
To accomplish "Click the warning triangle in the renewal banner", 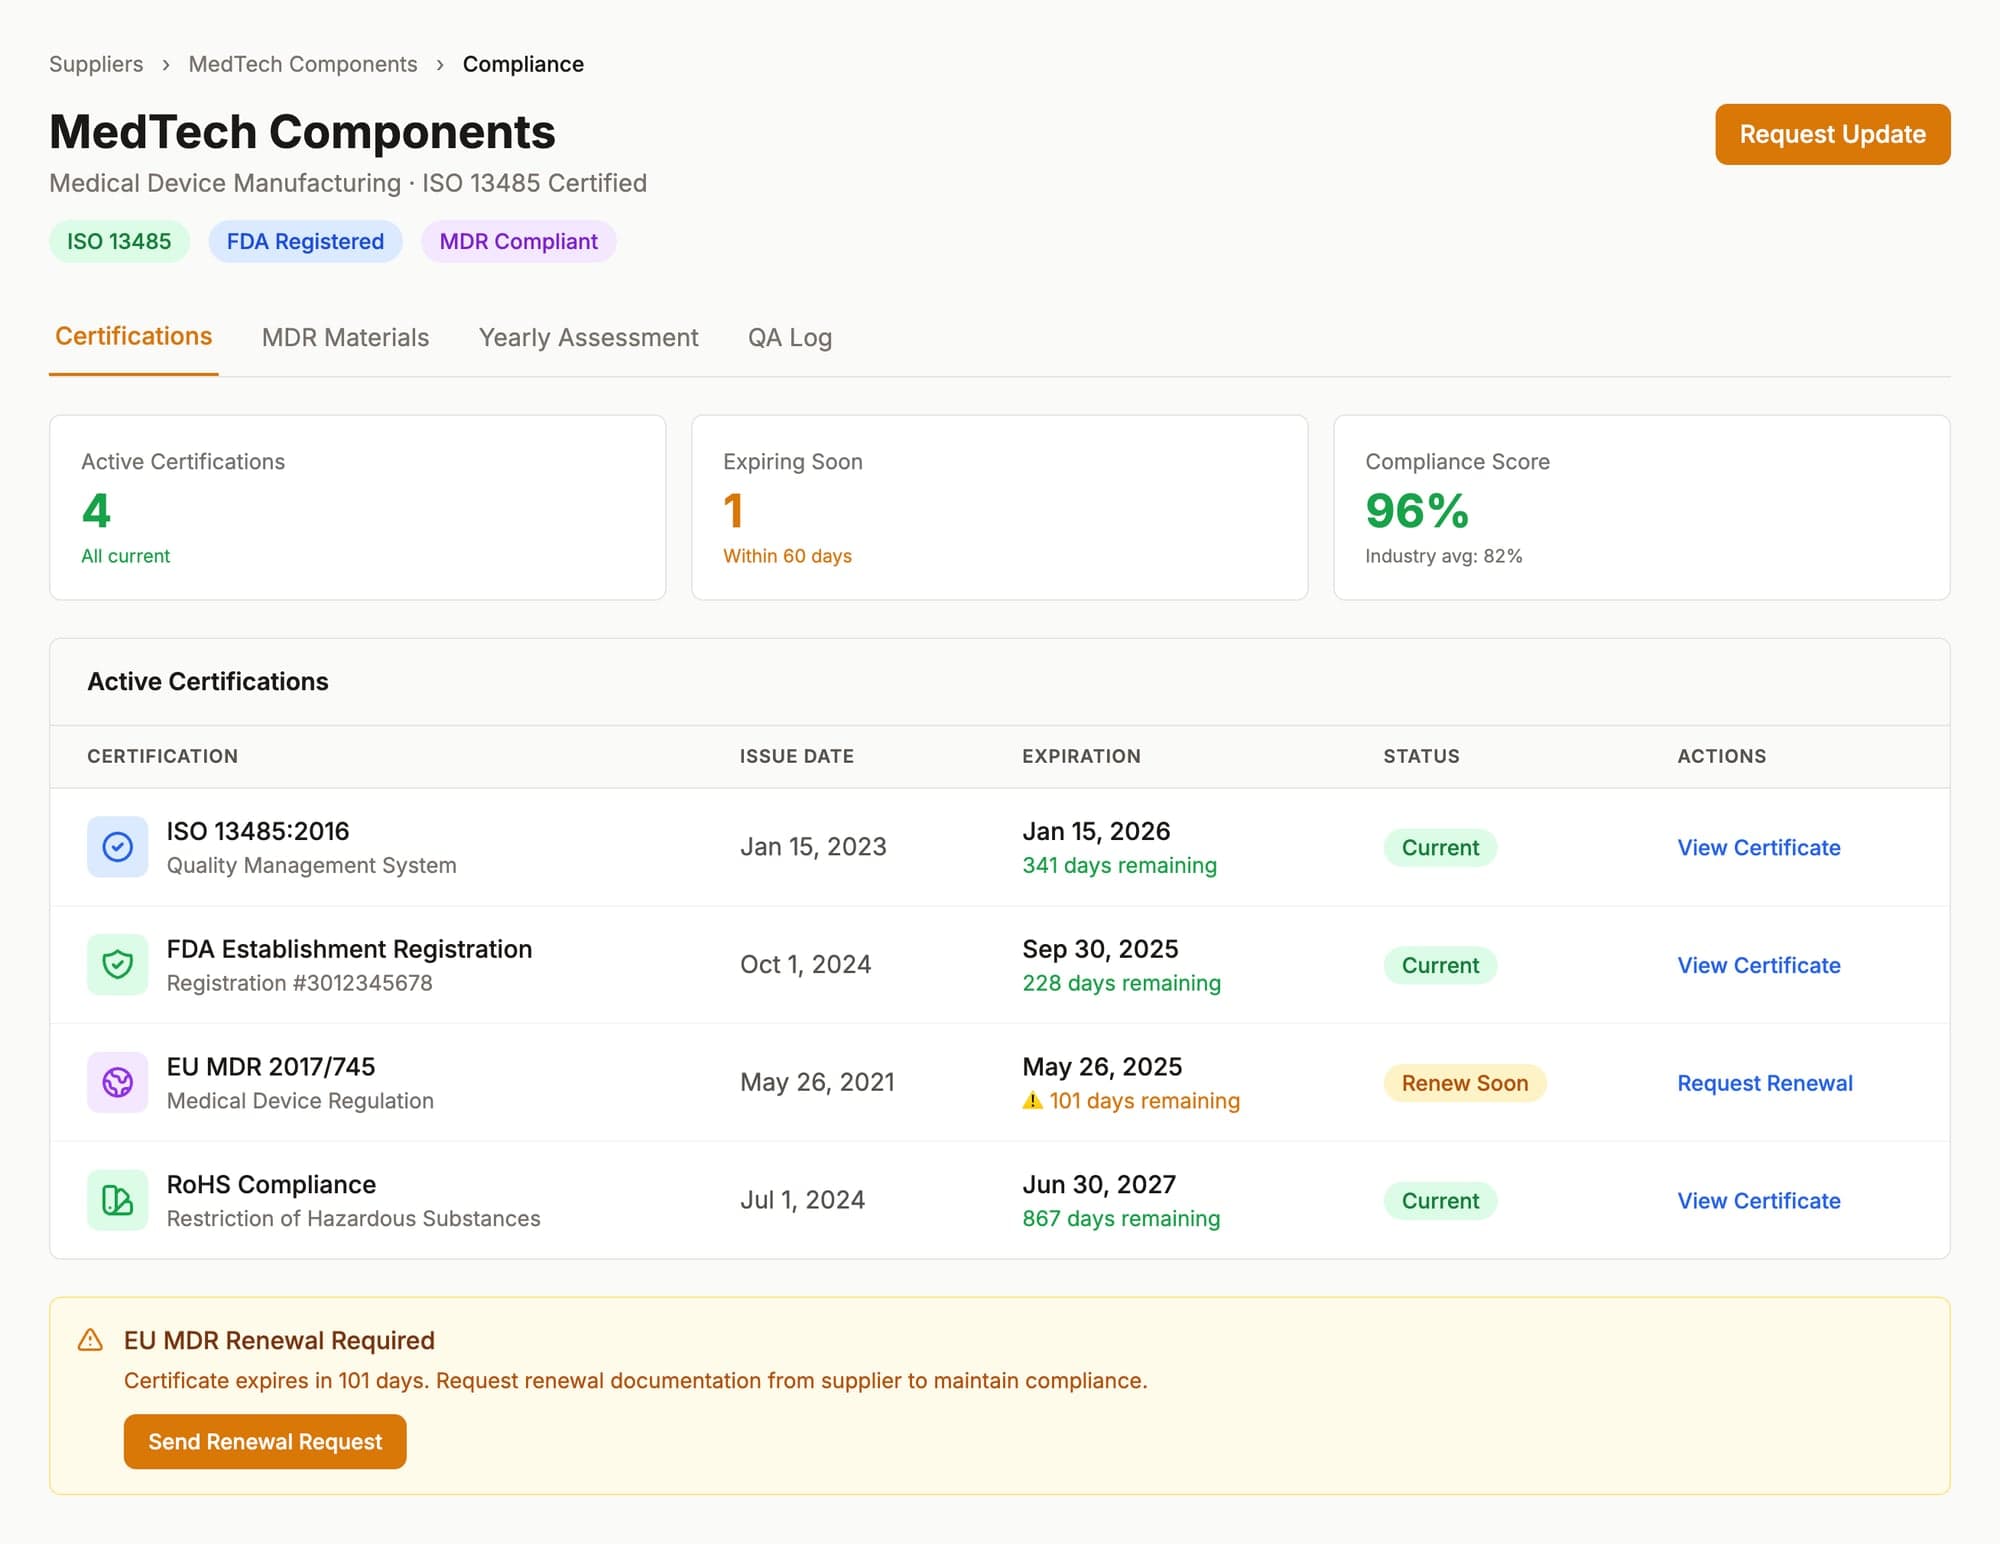I will [89, 1340].
